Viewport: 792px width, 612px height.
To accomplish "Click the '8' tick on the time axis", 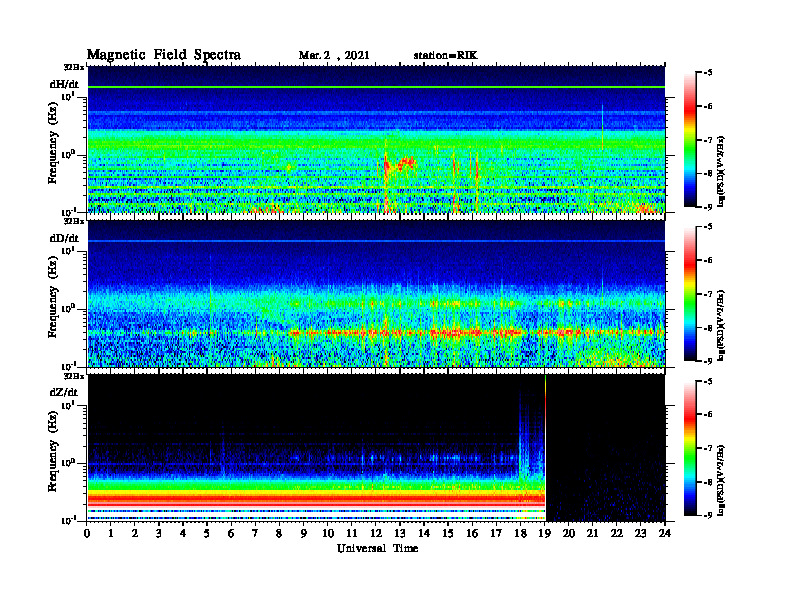I will [x=279, y=534].
